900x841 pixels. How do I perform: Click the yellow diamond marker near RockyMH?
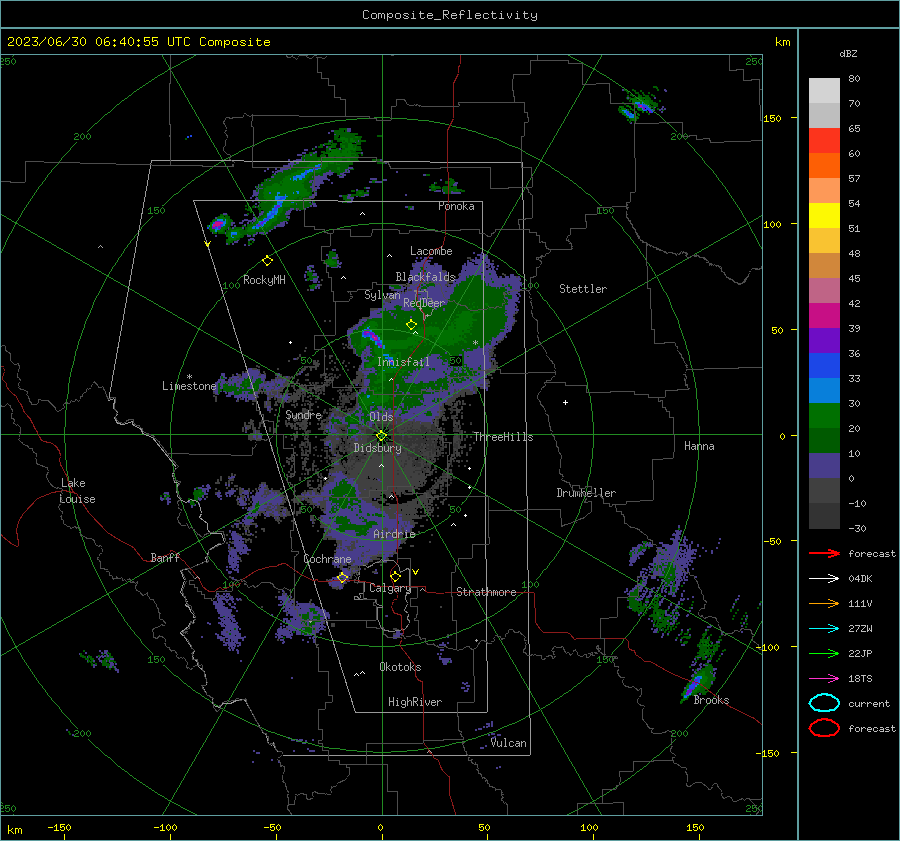267,261
